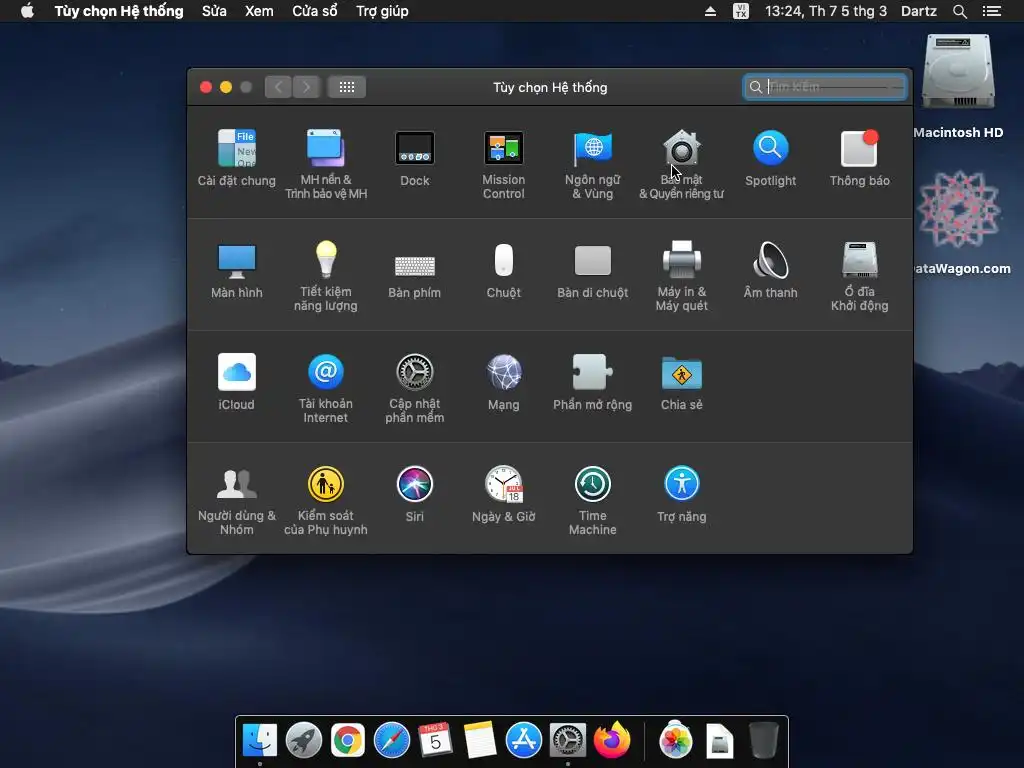Open the Sửa menu

click(214, 11)
